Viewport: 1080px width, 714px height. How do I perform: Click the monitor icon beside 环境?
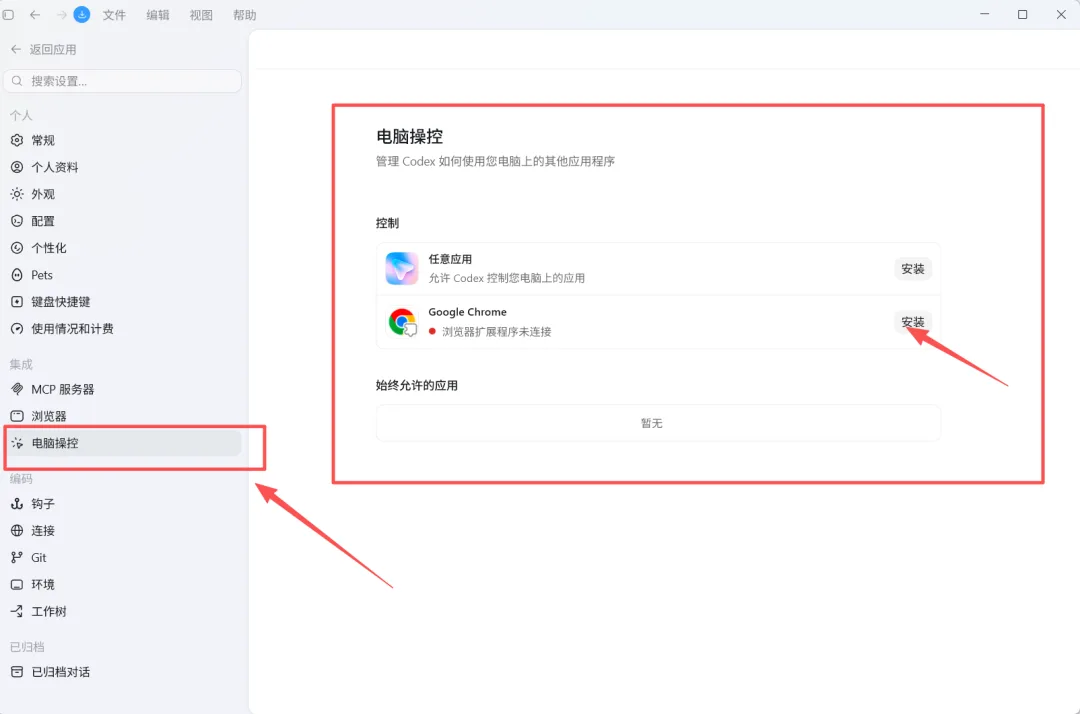pos(17,585)
